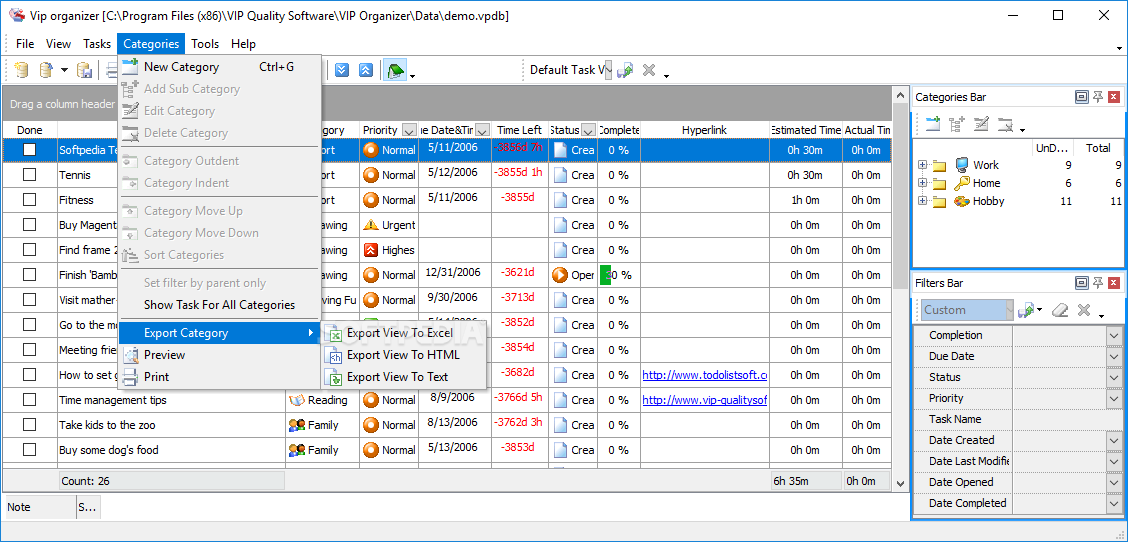
Task: Pin the Categories Bar panel
Action: click(1098, 97)
